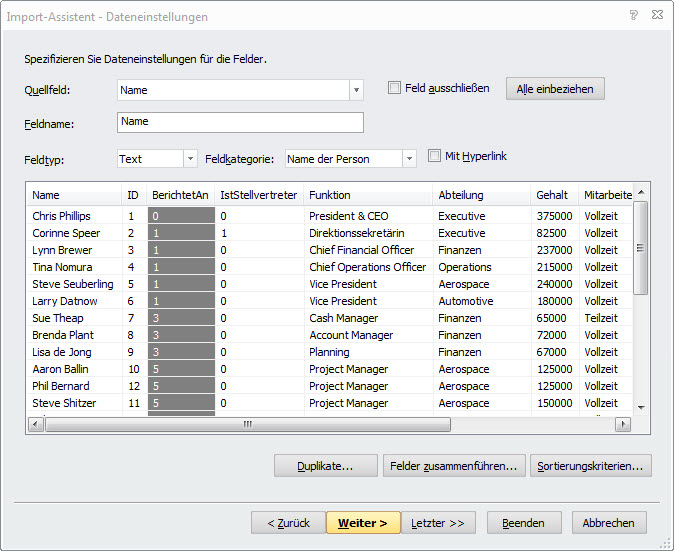This screenshot has height=551, width=674.
Task: Select the Funktion column header
Action: click(368, 195)
